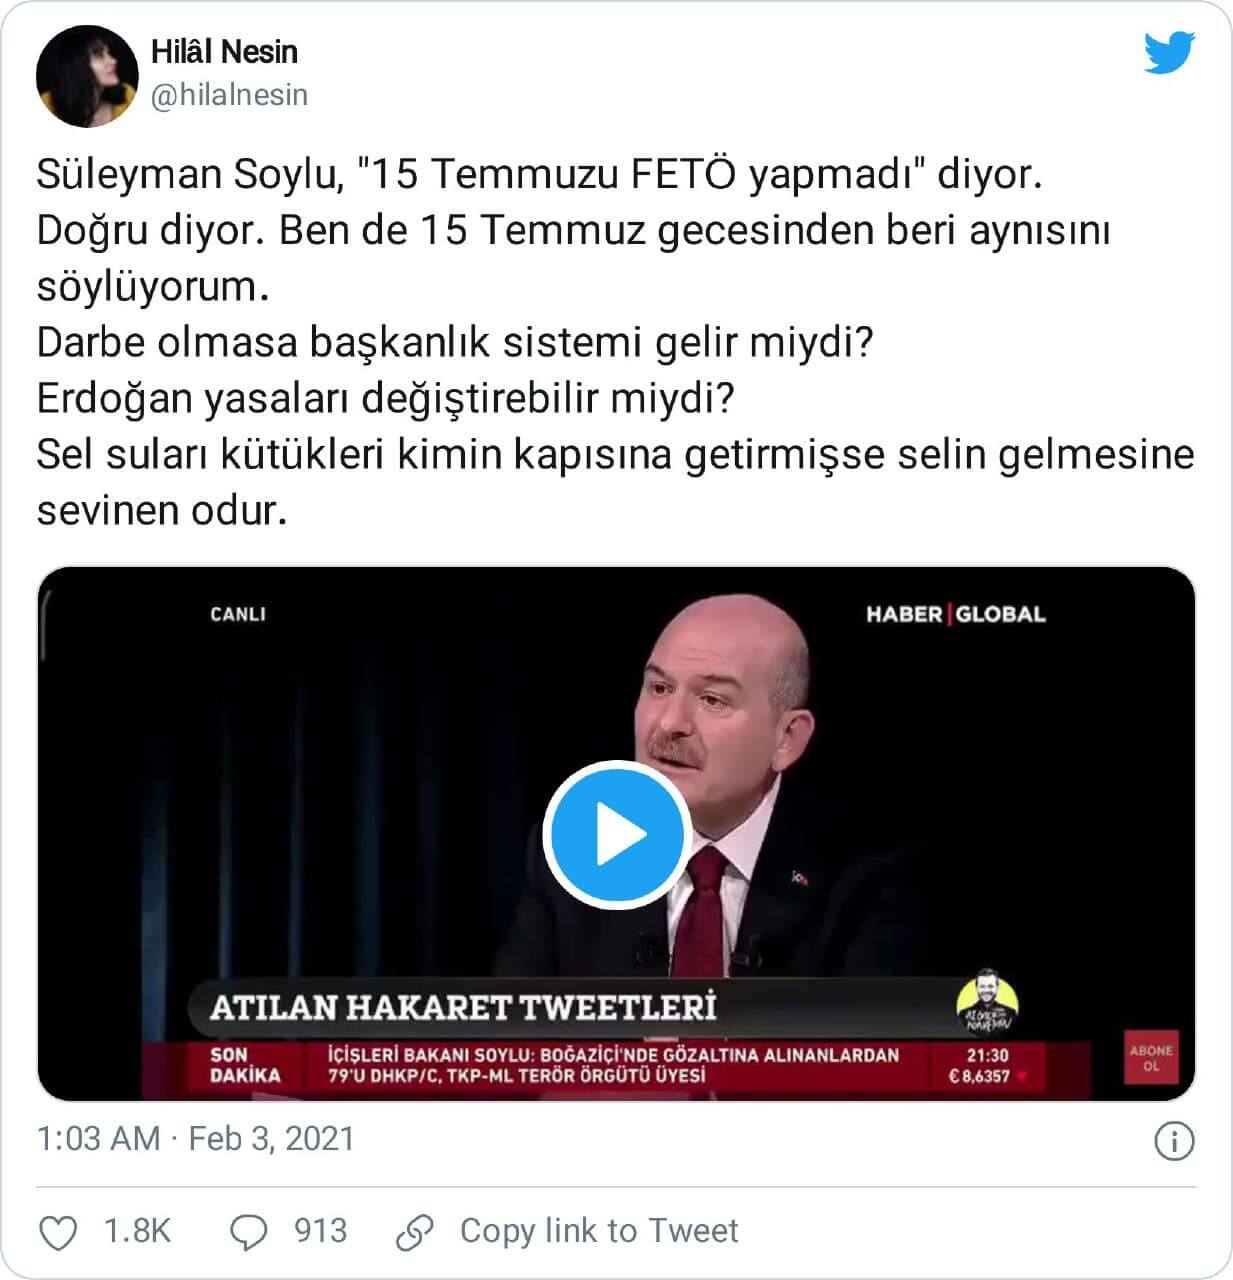This screenshot has width=1233, height=1280.
Task: Open replies with speech bubble icon
Action: [x=248, y=1232]
